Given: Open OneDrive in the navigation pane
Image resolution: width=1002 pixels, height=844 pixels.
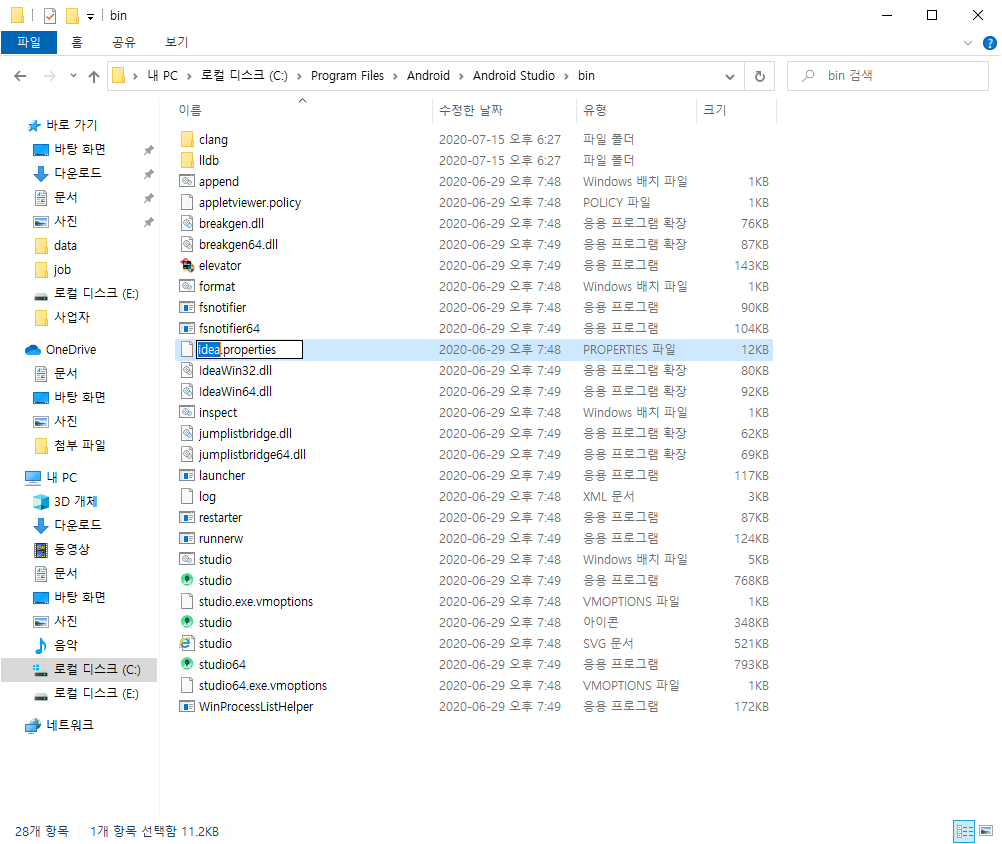Looking at the screenshot, I should (70, 349).
